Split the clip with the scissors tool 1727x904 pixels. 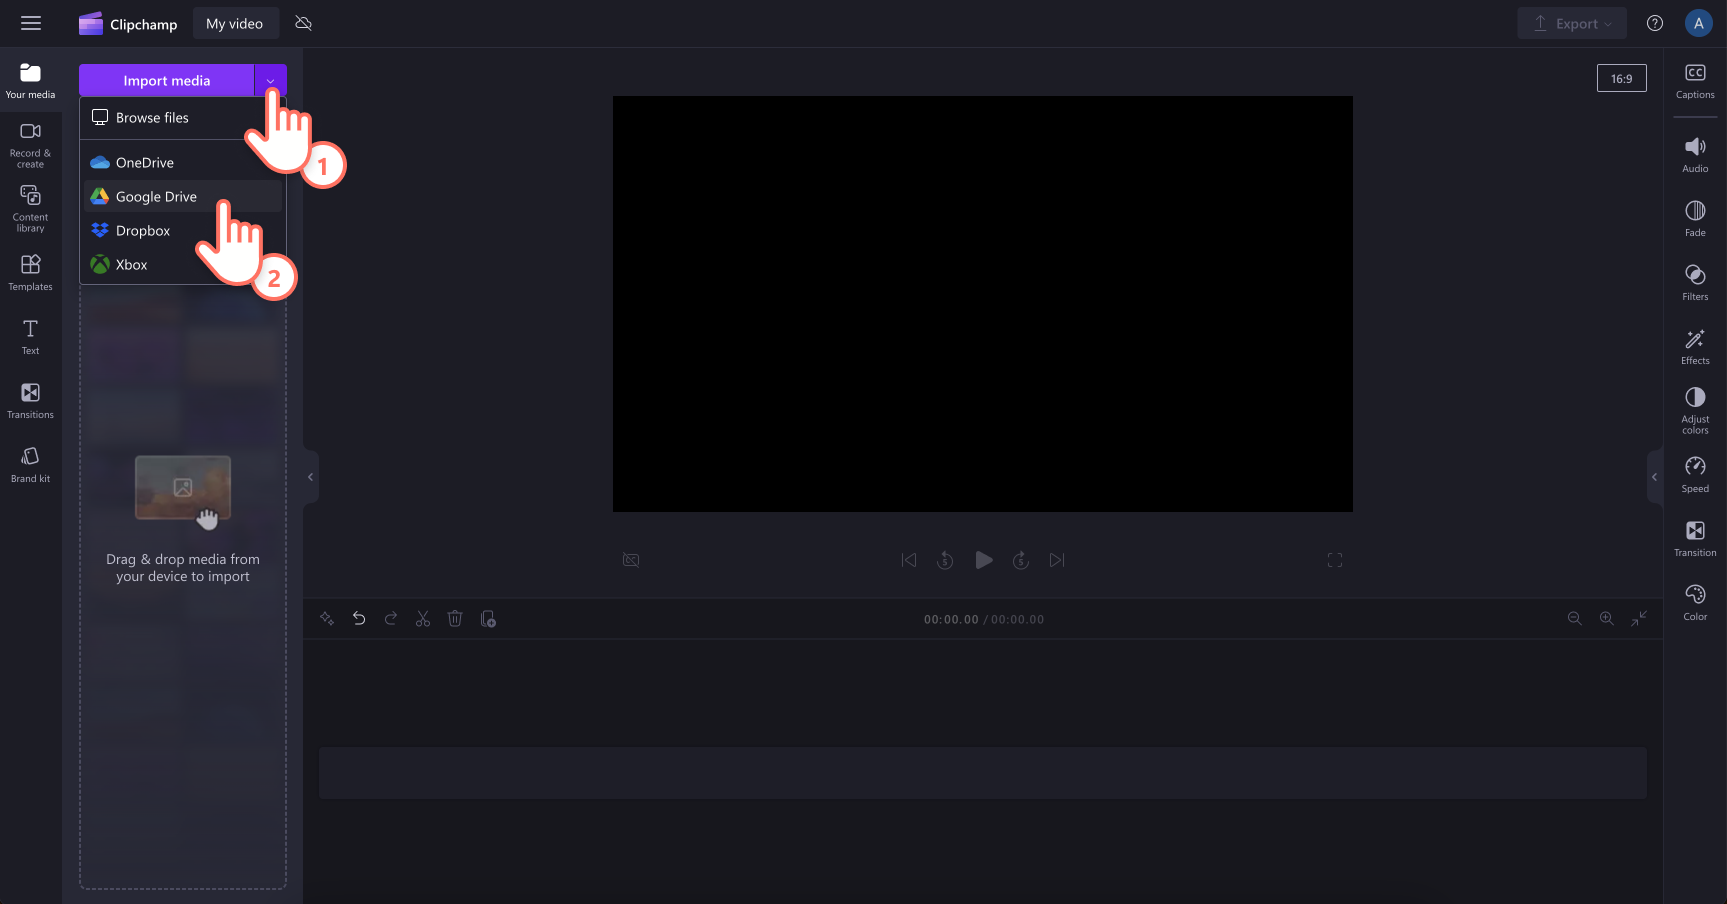pyautogui.click(x=423, y=618)
